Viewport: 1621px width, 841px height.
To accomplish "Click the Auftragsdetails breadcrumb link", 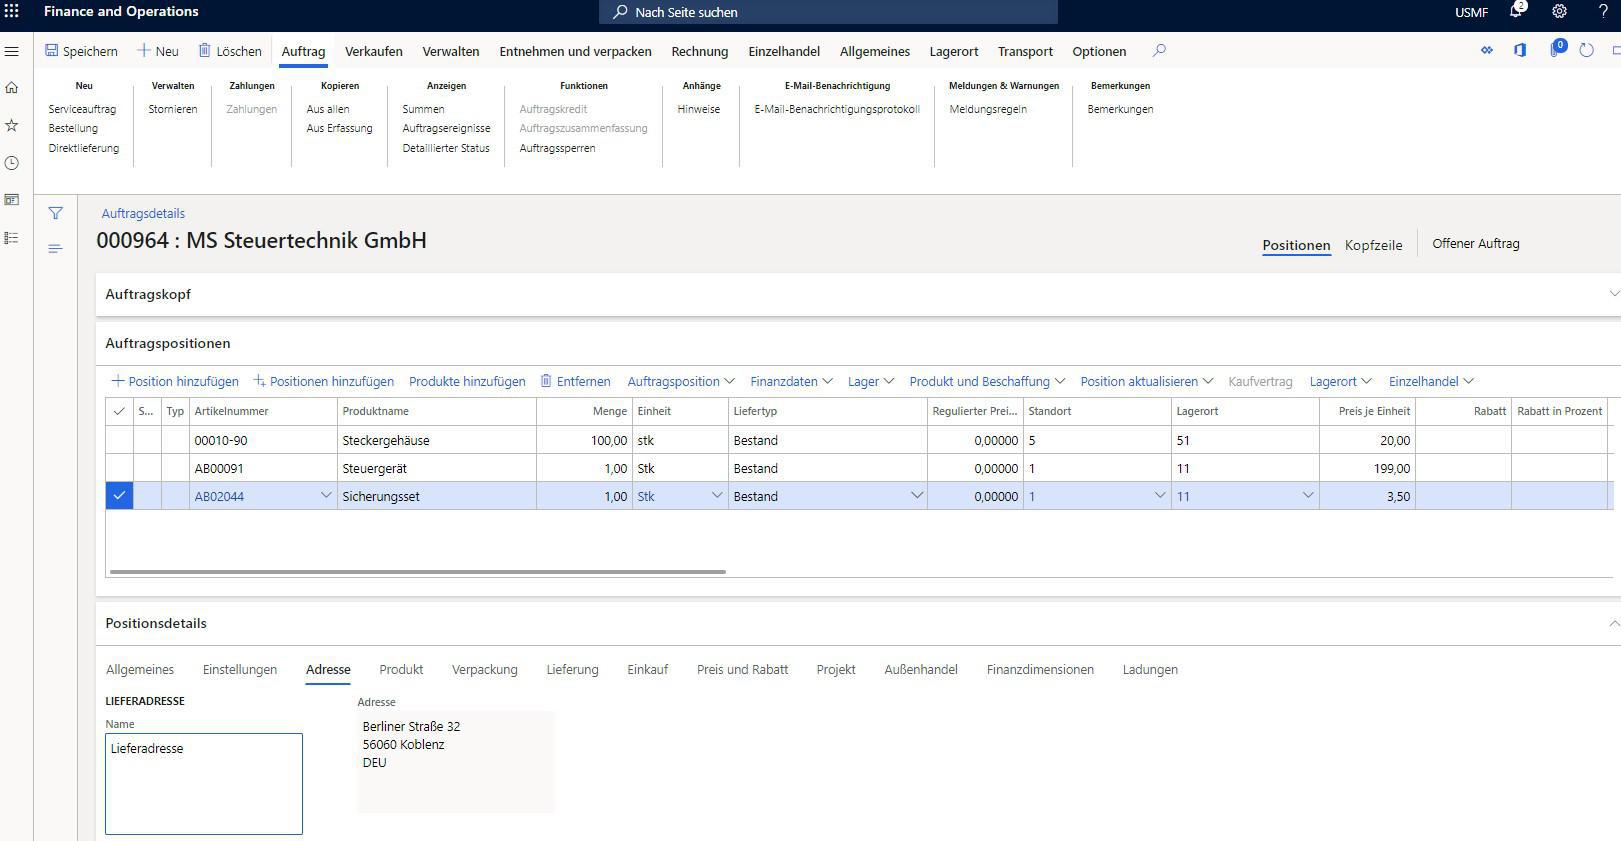I will (143, 213).
